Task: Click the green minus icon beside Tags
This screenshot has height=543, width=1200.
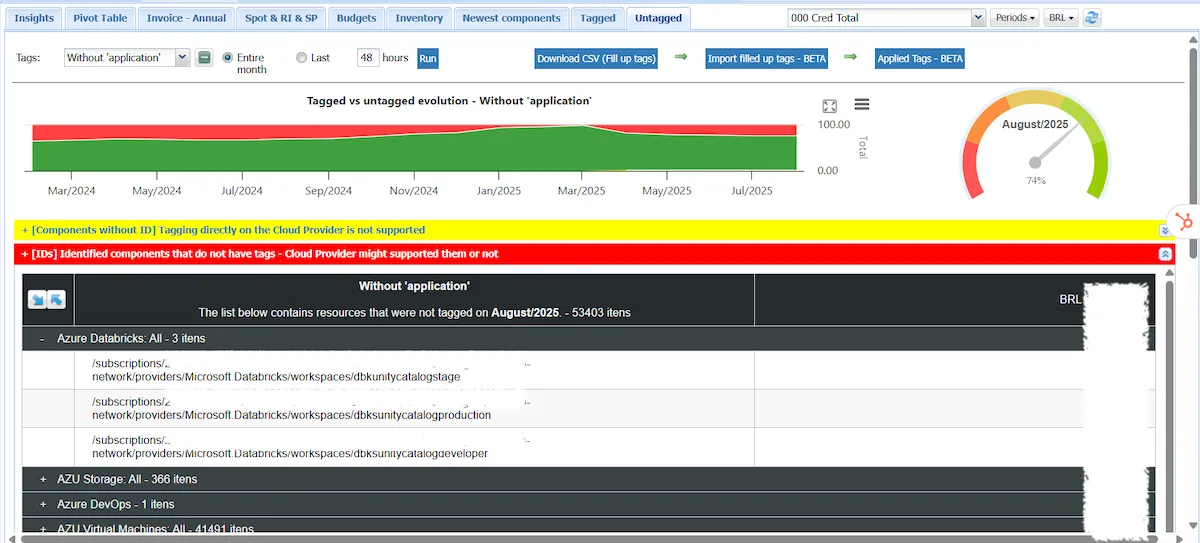Action: point(204,58)
